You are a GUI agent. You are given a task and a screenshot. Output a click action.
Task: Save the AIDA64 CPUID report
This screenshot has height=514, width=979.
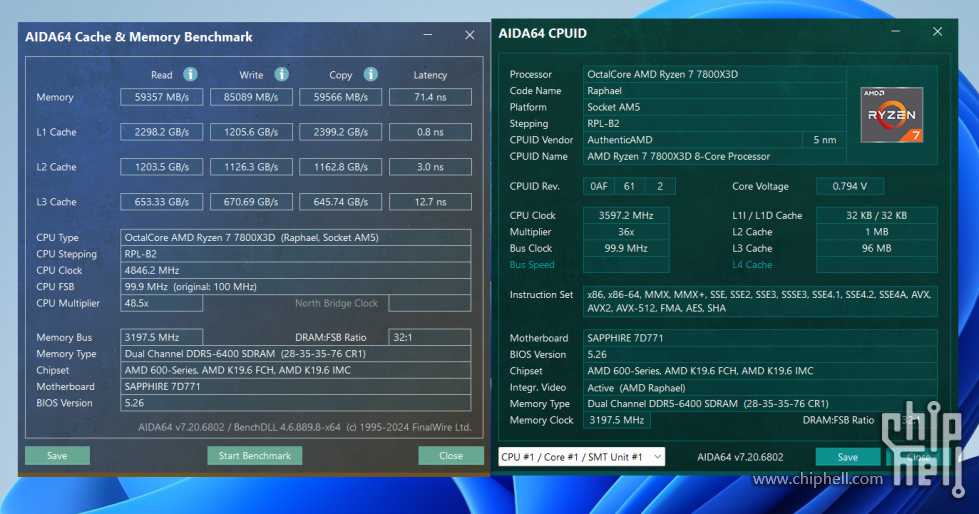tap(847, 457)
